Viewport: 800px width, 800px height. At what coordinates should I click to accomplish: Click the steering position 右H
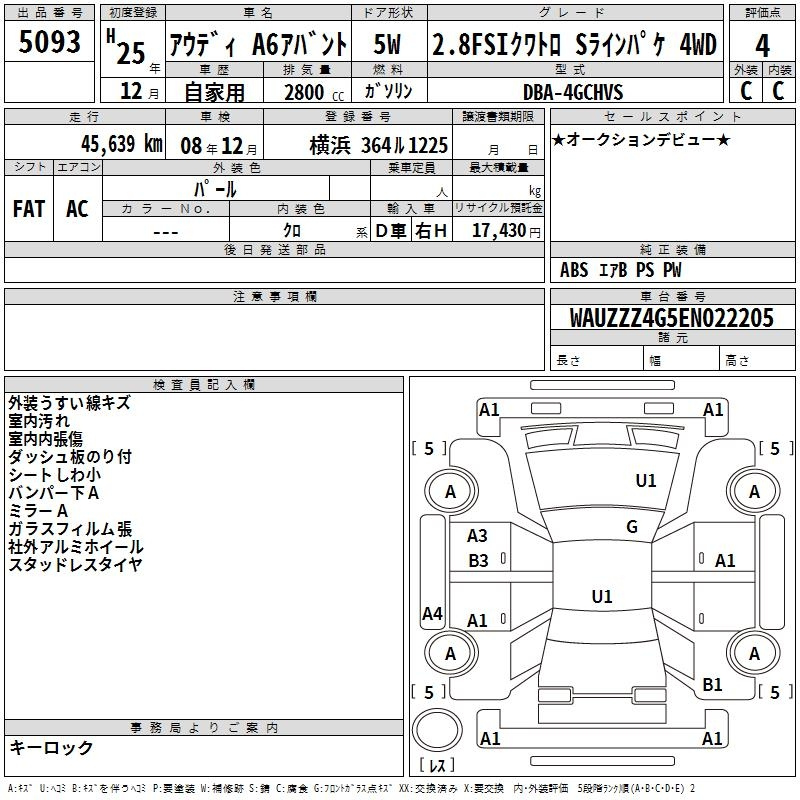tap(431, 231)
